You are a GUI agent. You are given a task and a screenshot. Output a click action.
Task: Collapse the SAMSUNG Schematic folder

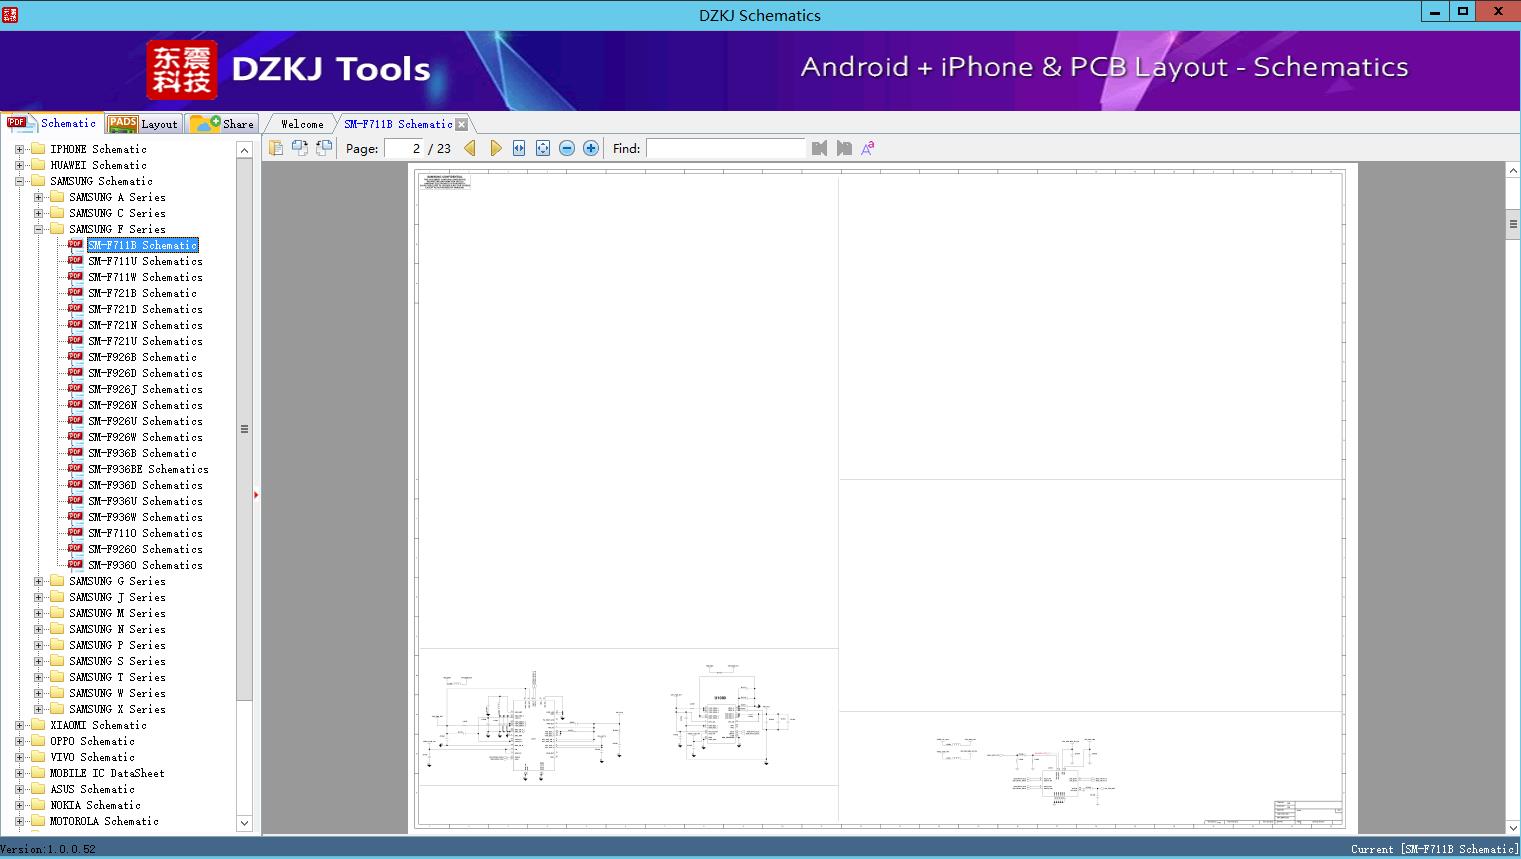[x=19, y=181]
